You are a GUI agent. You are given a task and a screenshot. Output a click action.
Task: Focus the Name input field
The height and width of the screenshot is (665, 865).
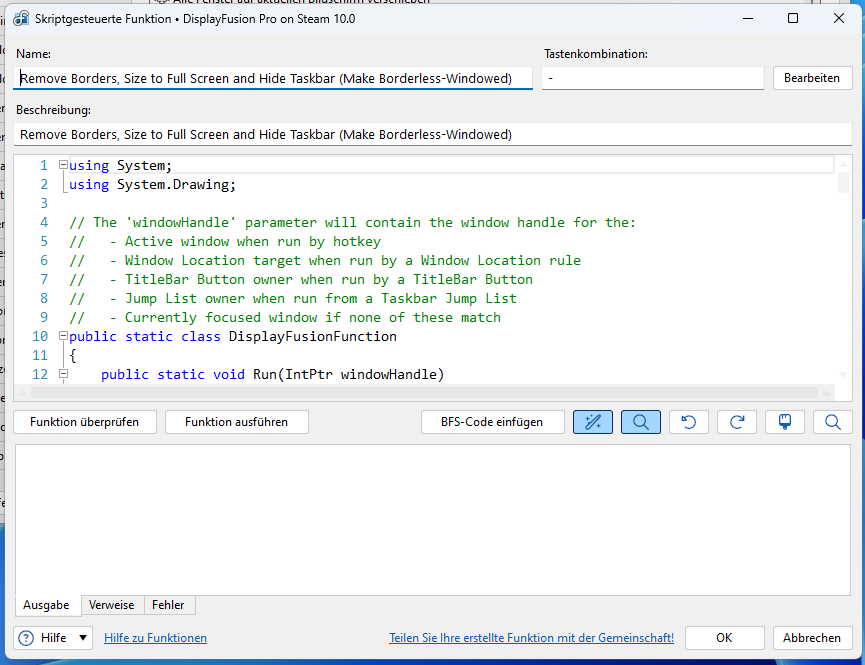[x=273, y=78]
